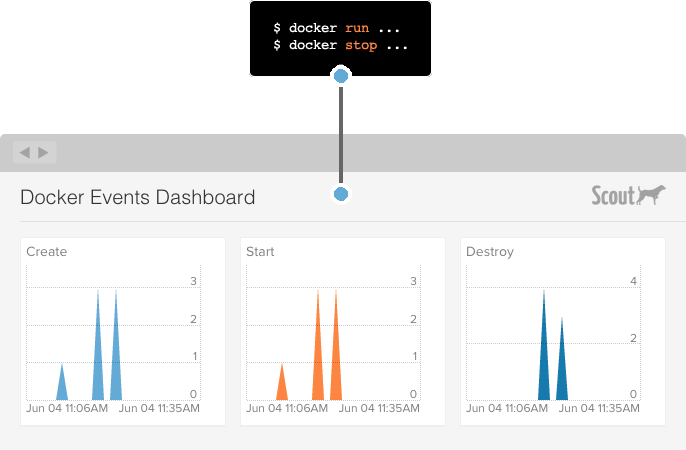The height and width of the screenshot is (450, 686).
Task: Go forward with the right arrow
Action: point(43,153)
